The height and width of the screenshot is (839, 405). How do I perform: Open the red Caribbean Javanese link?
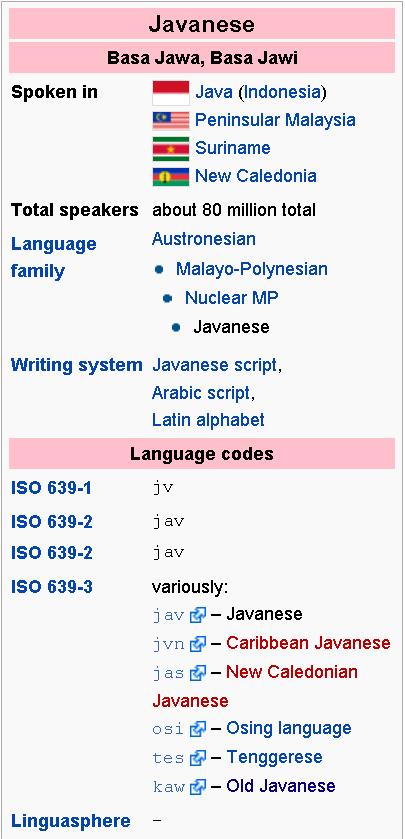click(308, 643)
